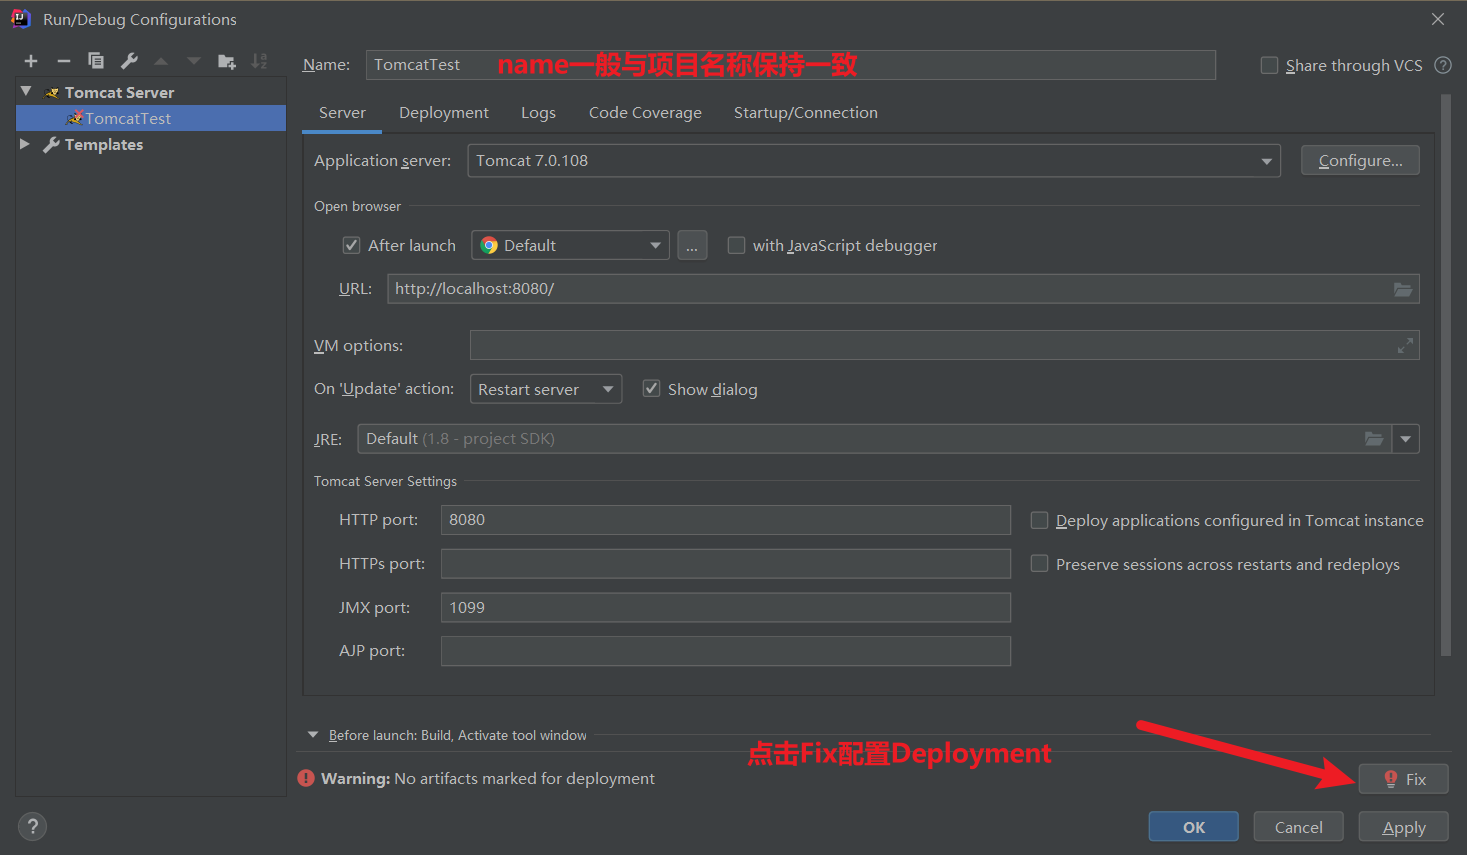The width and height of the screenshot is (1467, 855).
Task: Toggle Show dialog checkbox
Action: point(651,389)
